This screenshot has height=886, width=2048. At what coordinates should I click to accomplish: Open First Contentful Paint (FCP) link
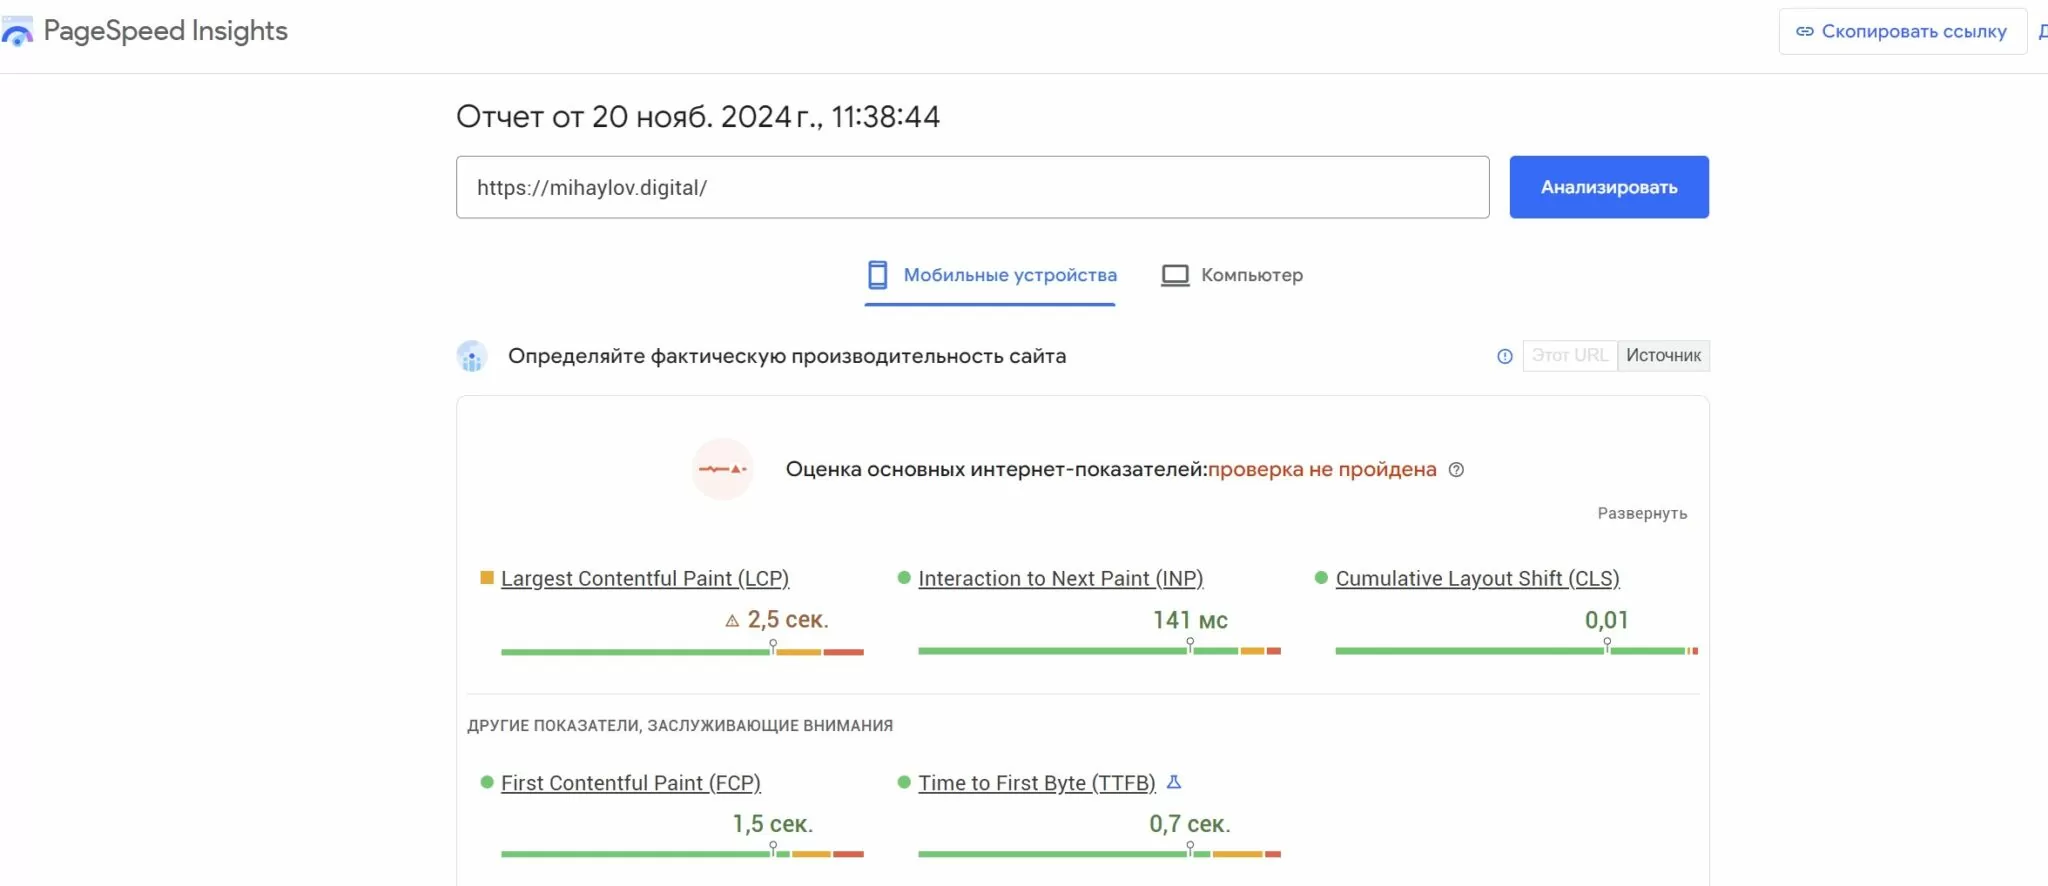coord(631,783)
